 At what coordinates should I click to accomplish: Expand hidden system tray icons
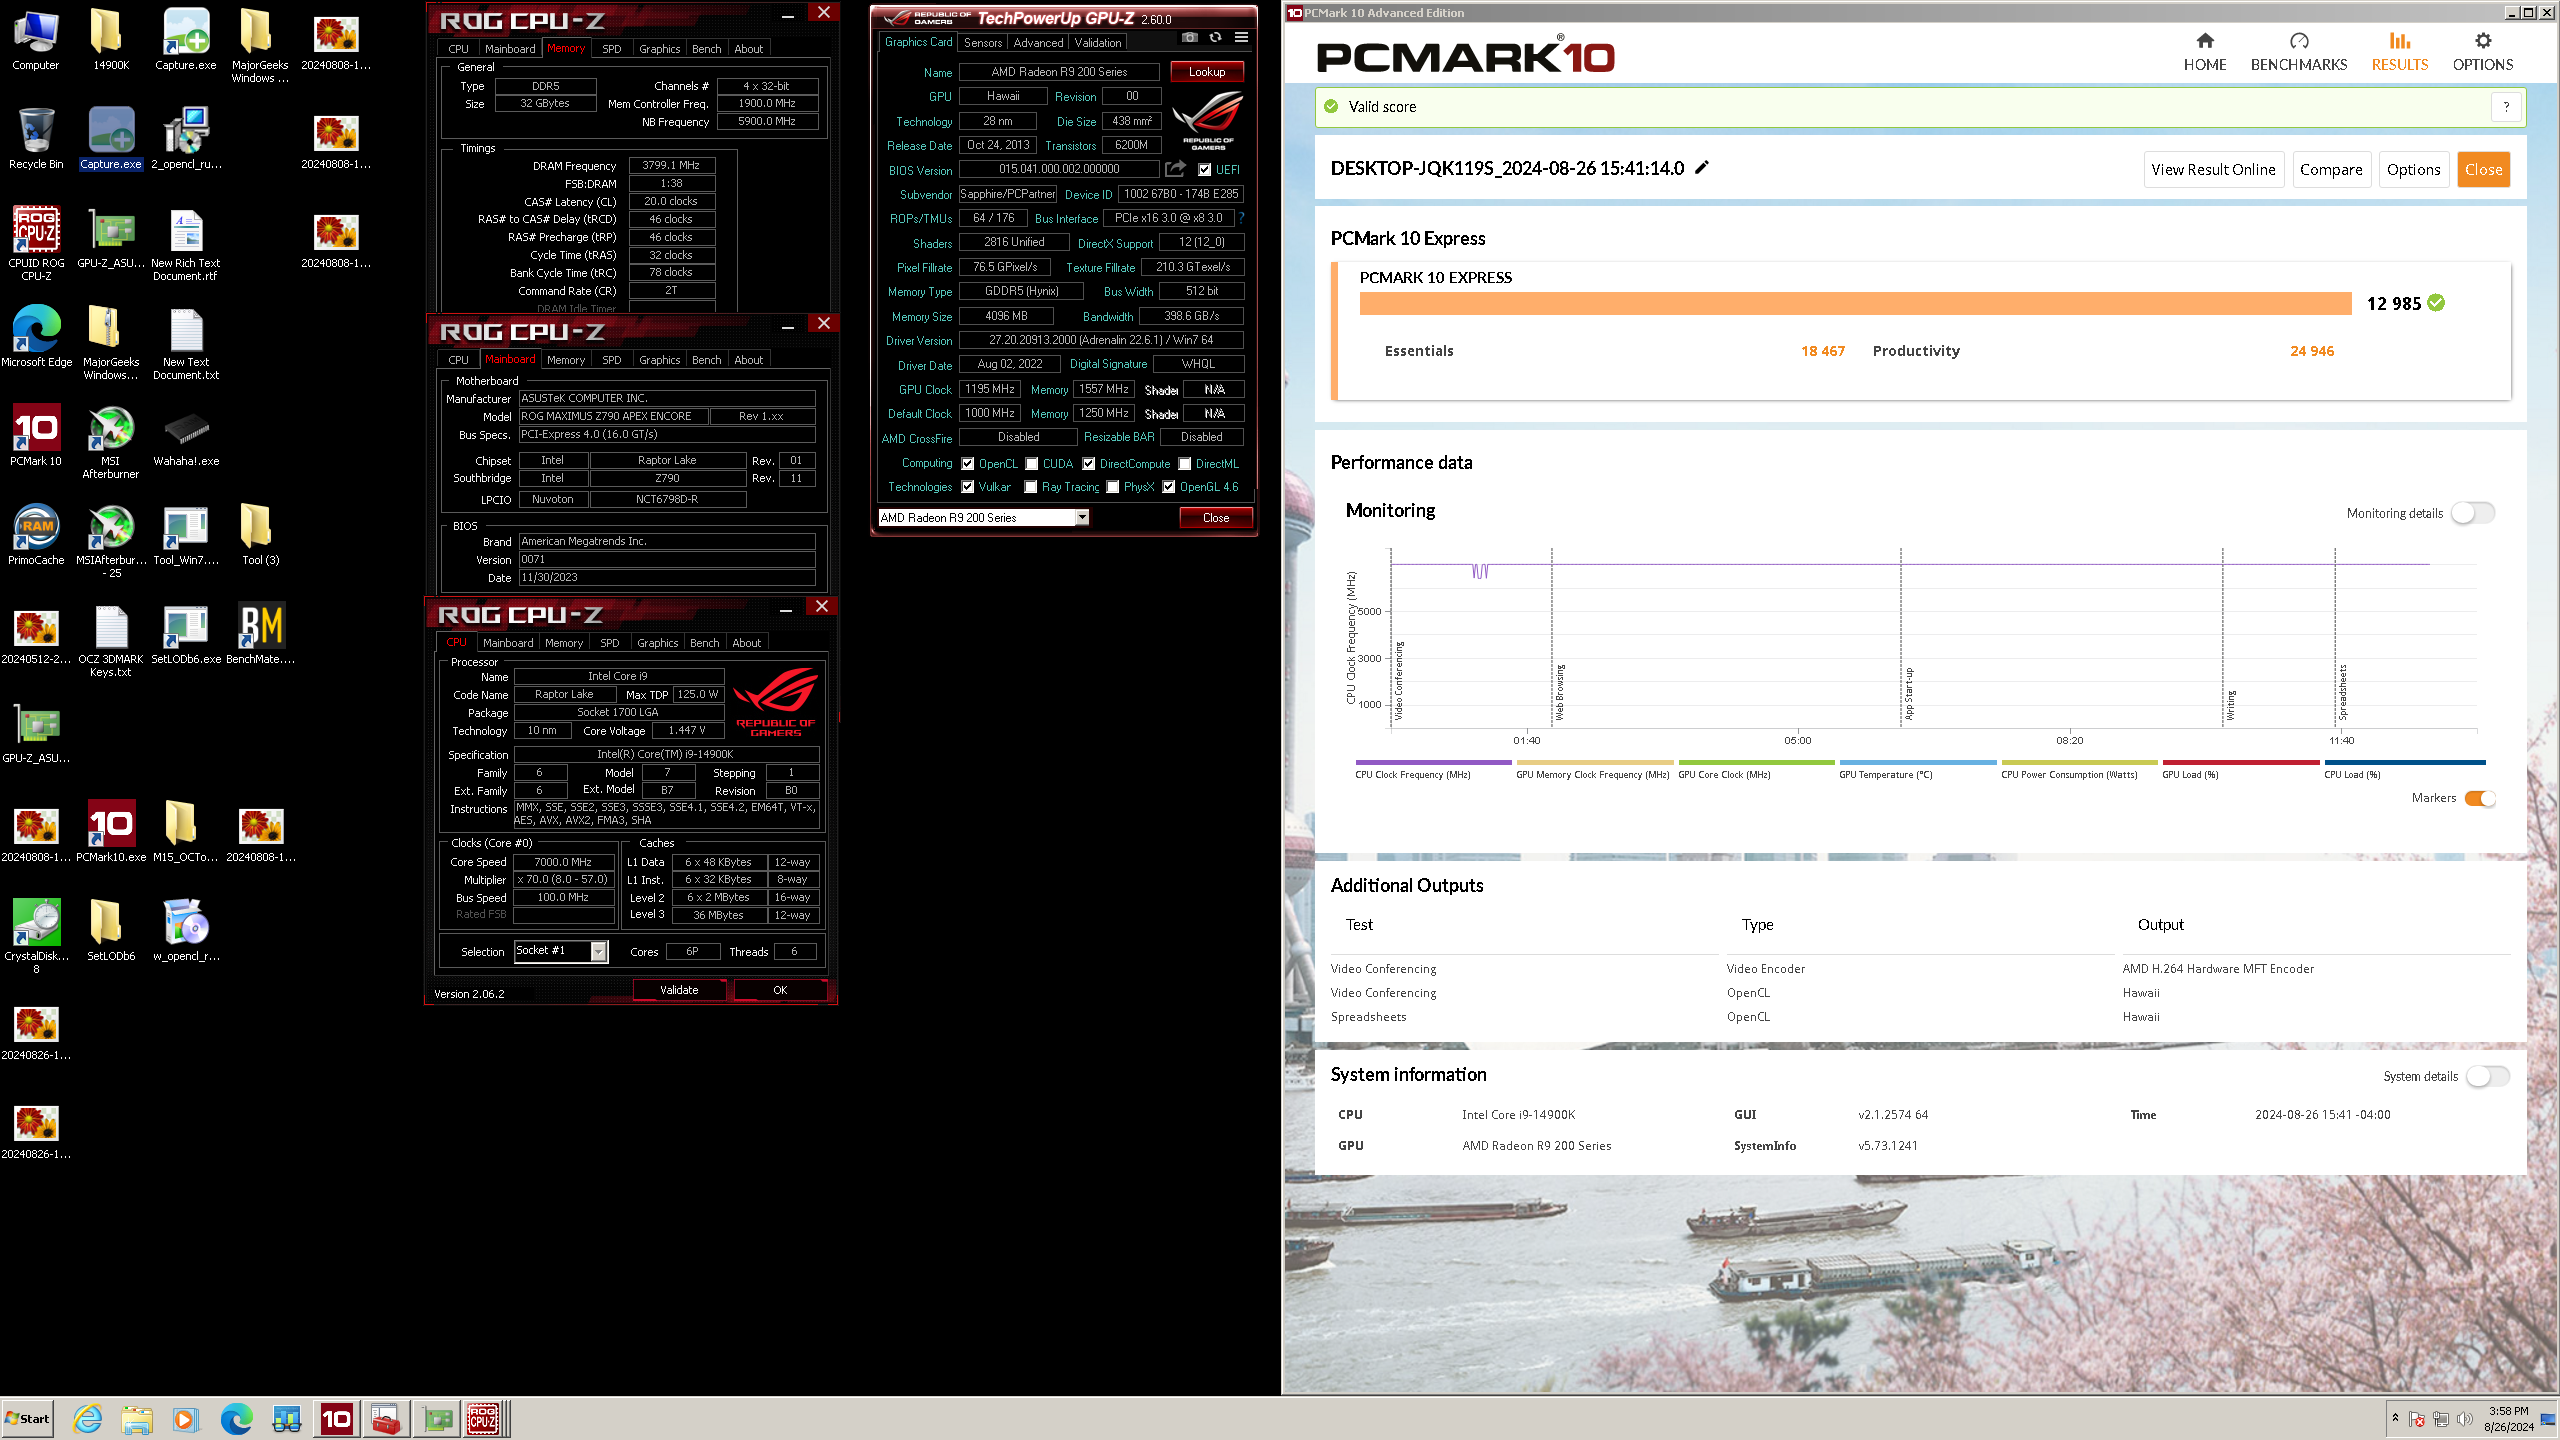pyautogui.click(x=2395, y=1418)
